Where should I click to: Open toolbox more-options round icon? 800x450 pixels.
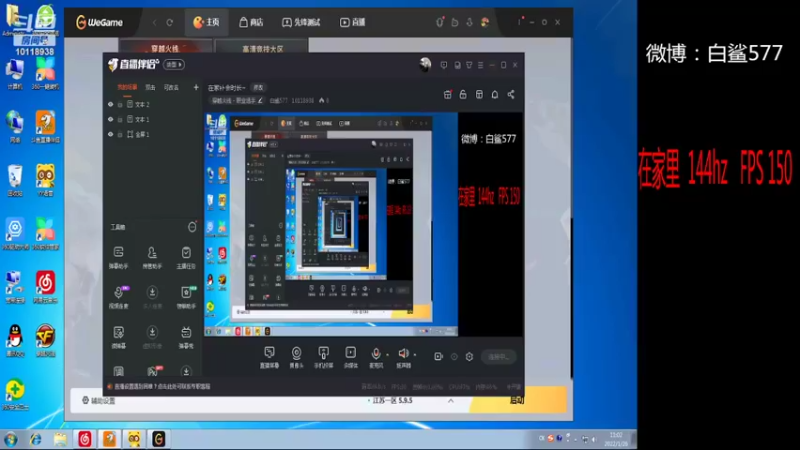(x=192, y=227)
